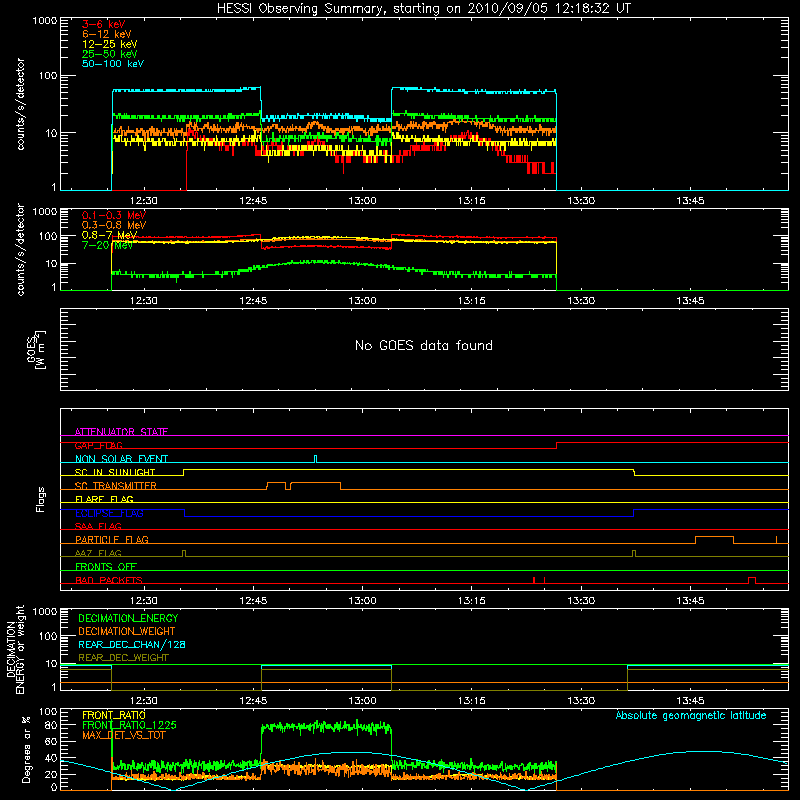Click the green 7-20 MeV curve peak

[319, 262]
